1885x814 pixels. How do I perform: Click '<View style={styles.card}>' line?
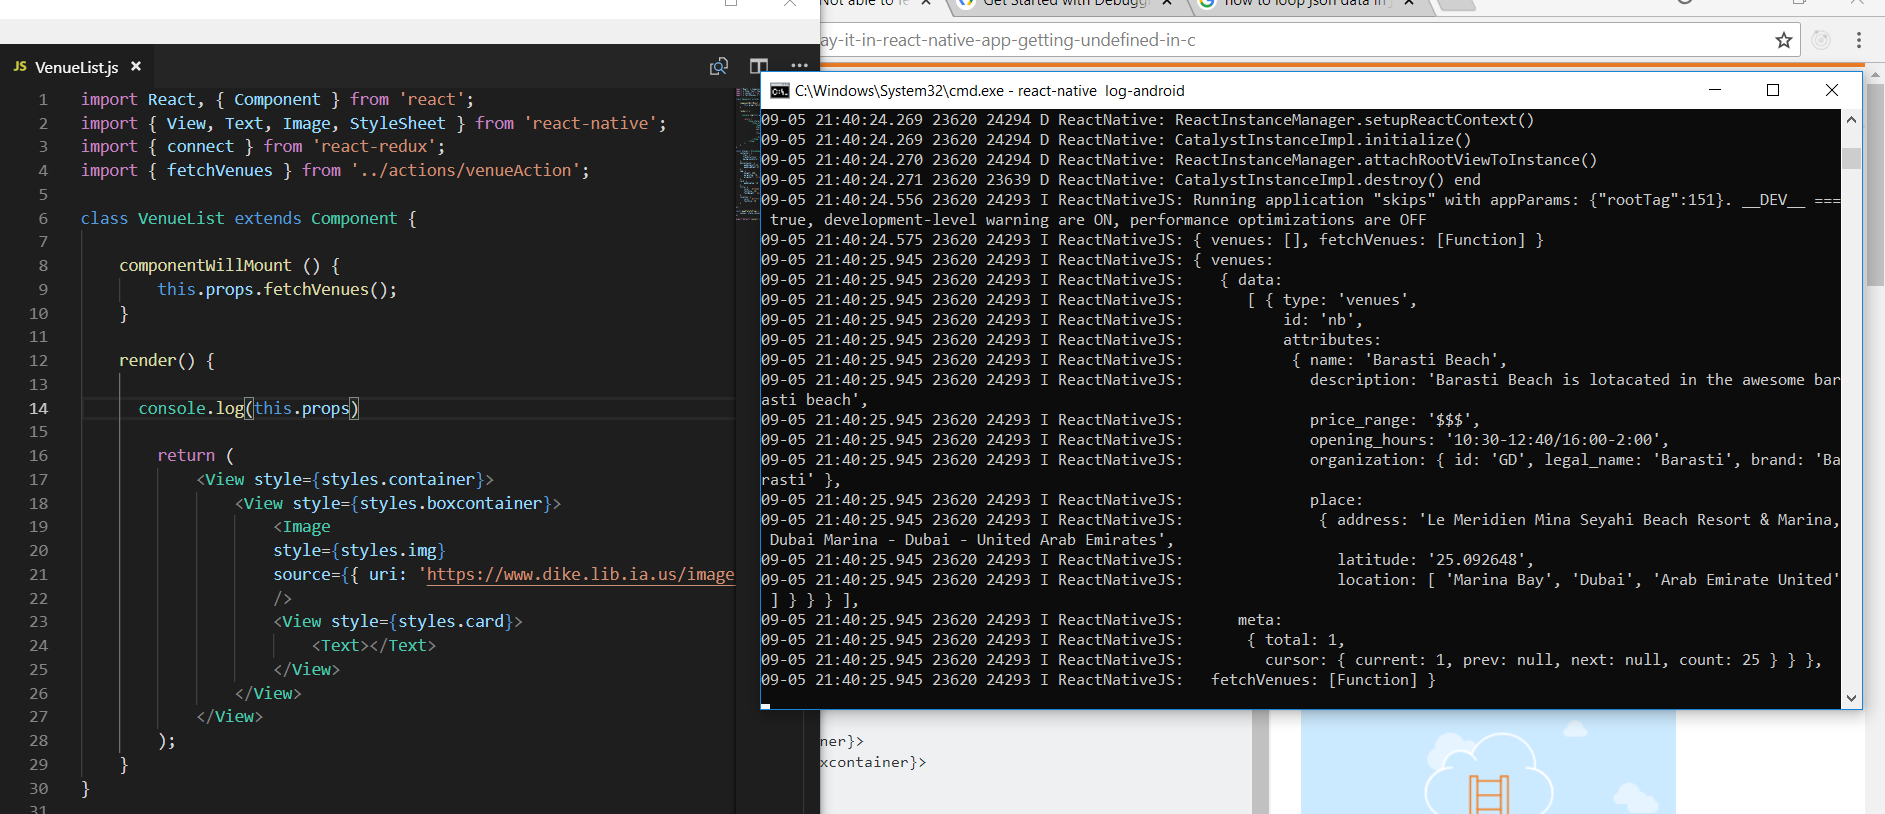point(398,621)
